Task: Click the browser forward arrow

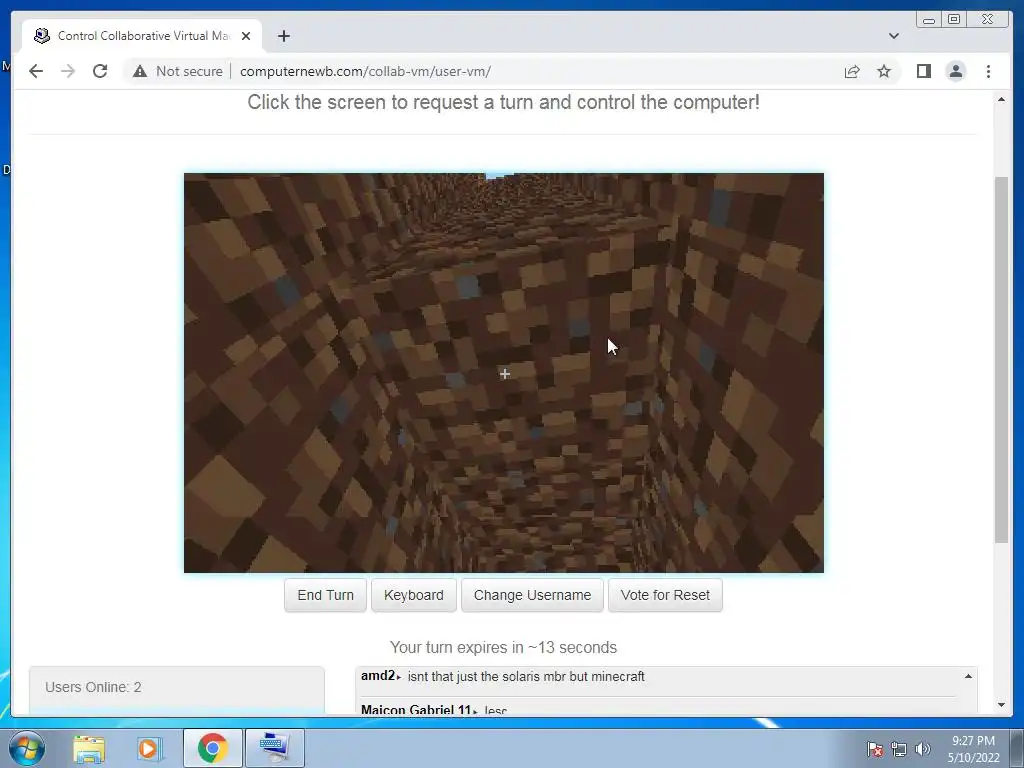Action: click(68, 71)
